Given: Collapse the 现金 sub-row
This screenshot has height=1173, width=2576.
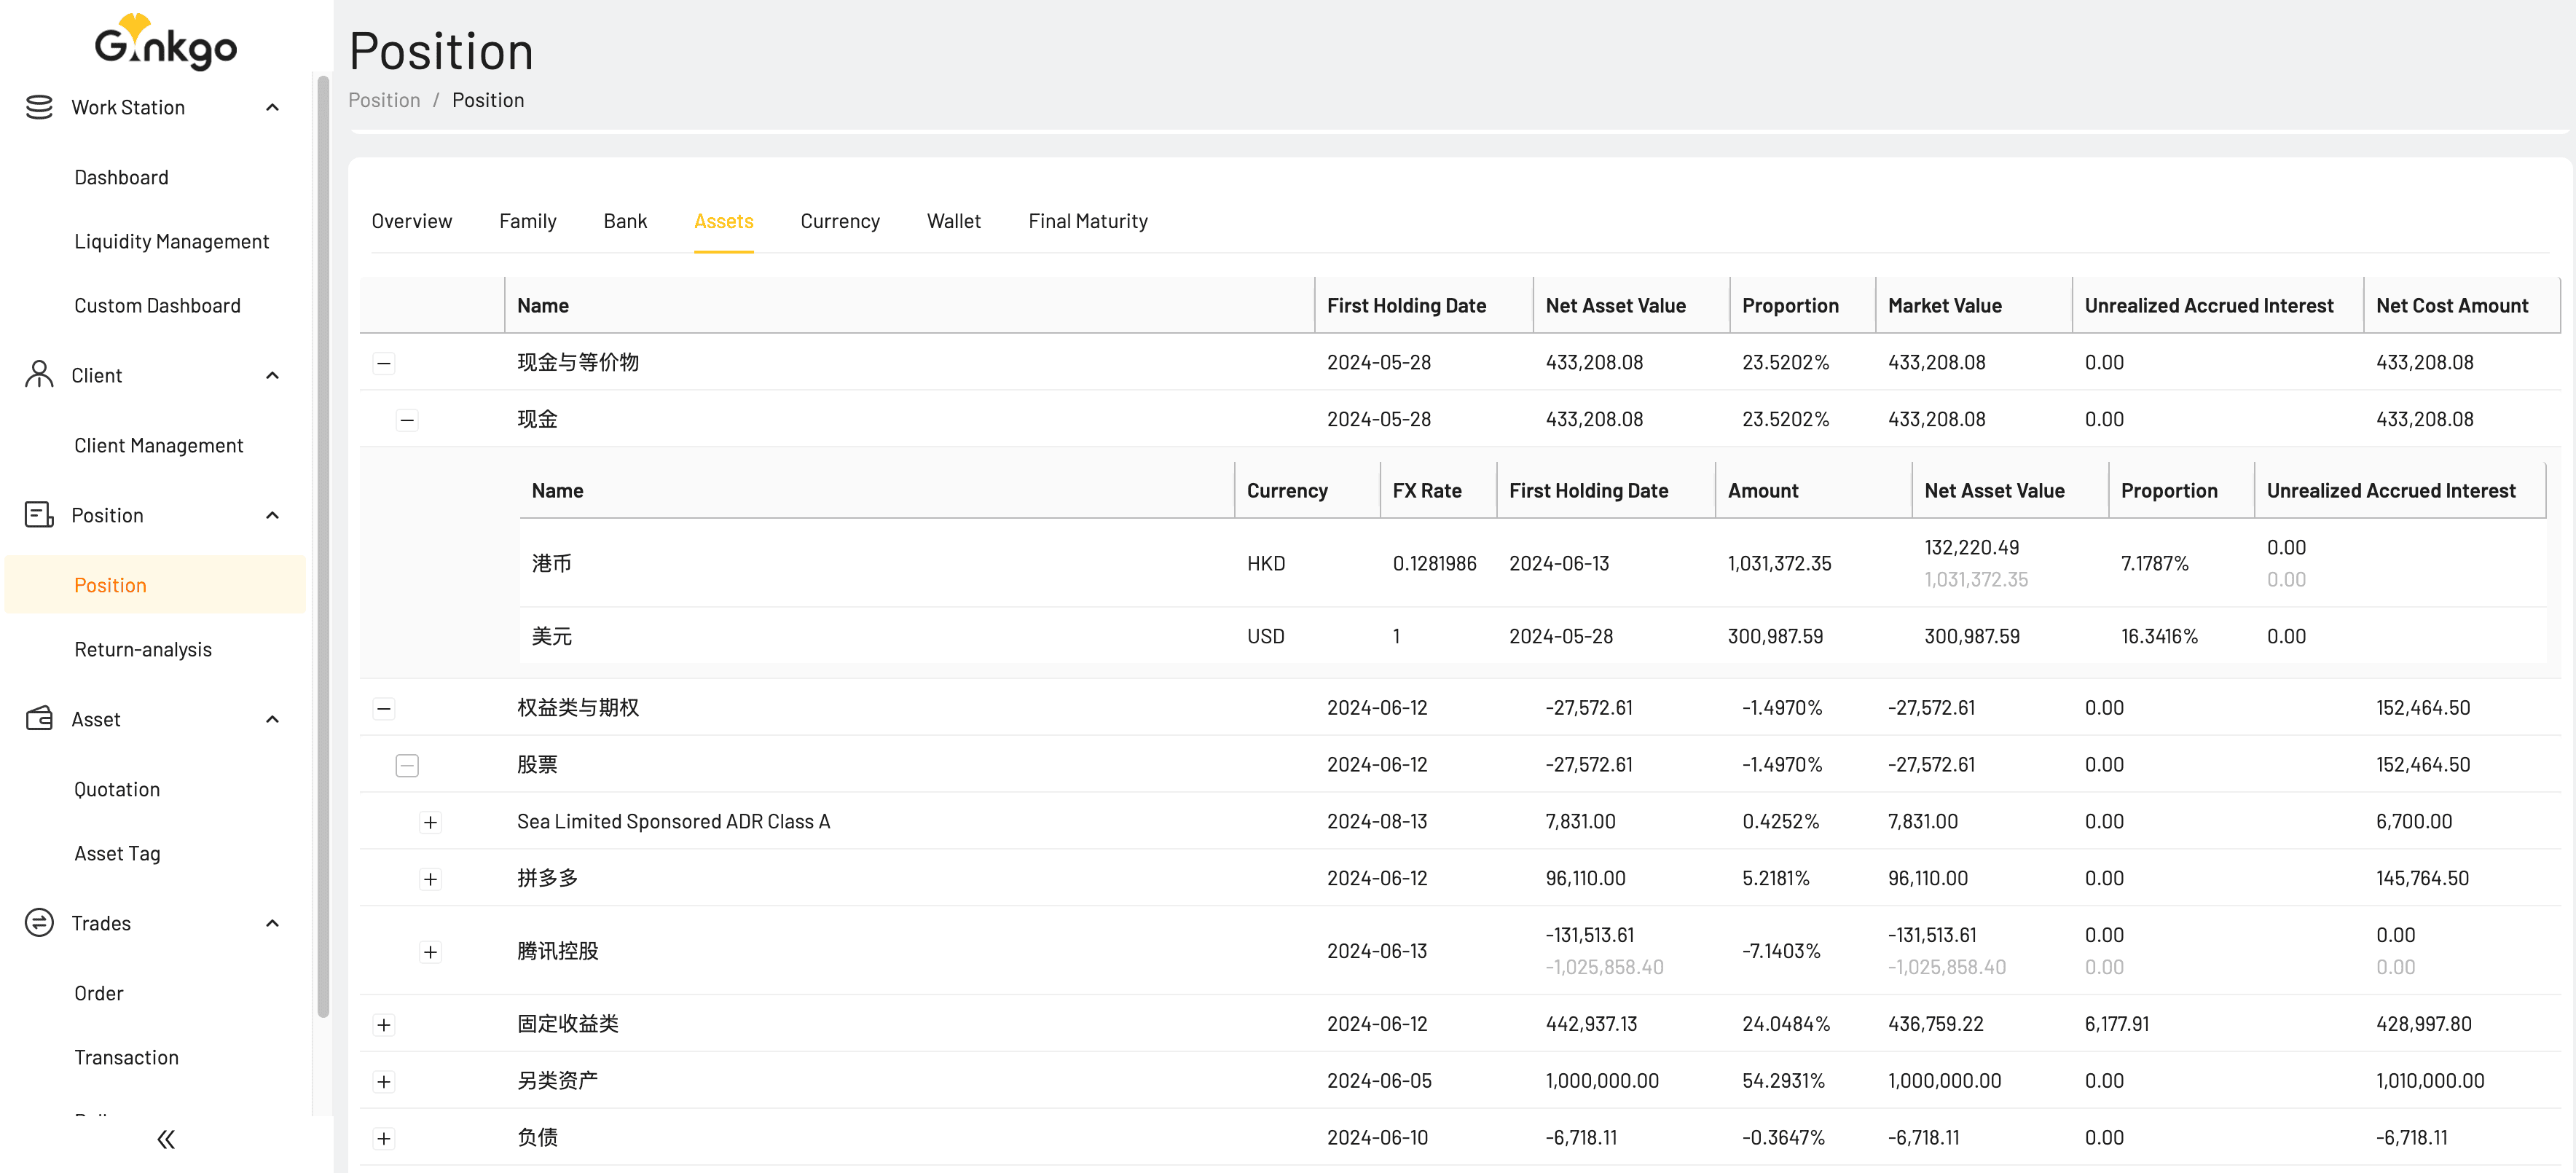Looking at the screenshot, I should point(407,420).
